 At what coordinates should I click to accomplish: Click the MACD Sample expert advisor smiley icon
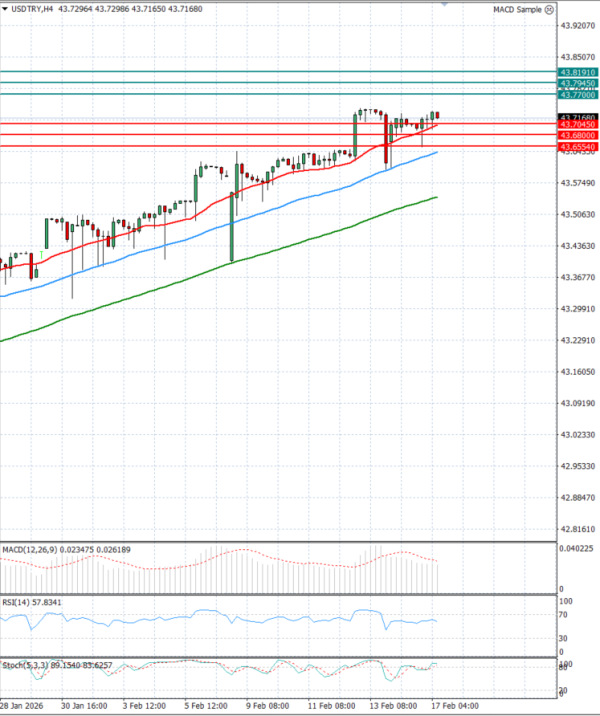(547, 9)
